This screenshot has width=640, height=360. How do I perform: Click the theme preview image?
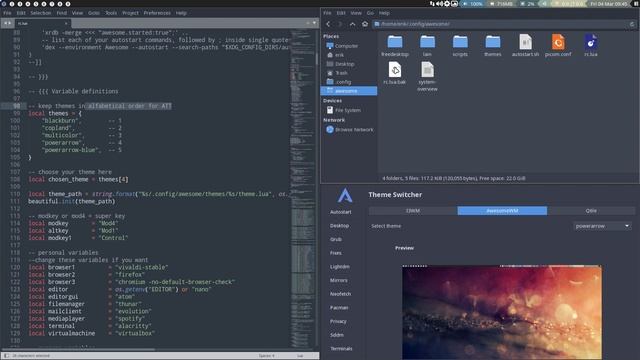pos(502,312)
